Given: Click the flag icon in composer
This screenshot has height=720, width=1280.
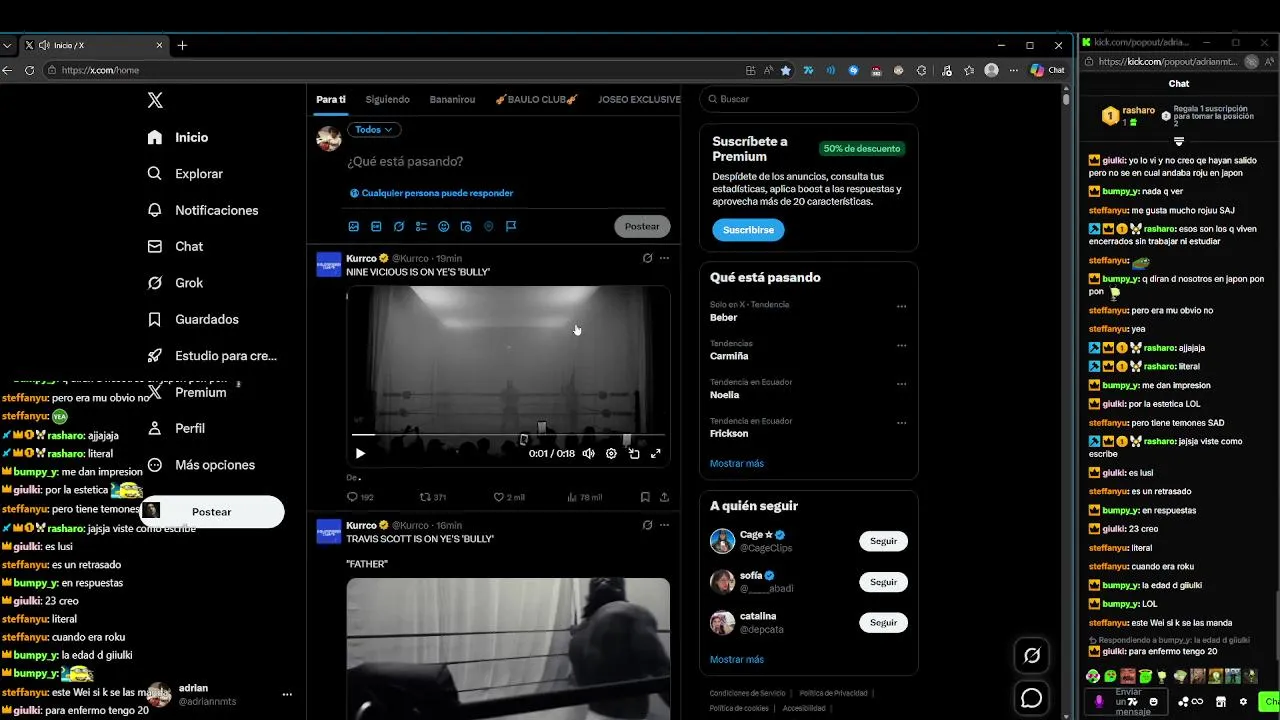Looking at the screenshot, I should coord(511,227).
